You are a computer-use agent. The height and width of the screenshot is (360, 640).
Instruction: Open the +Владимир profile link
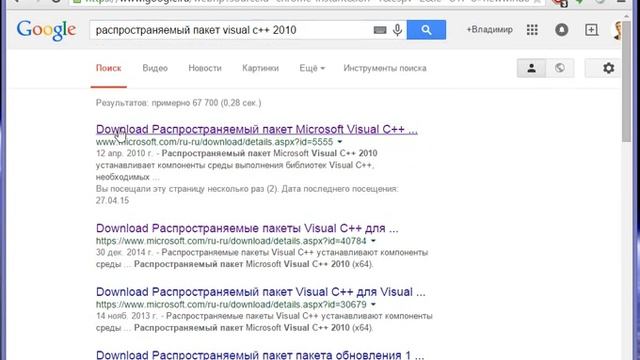click(x=489, y=29)
